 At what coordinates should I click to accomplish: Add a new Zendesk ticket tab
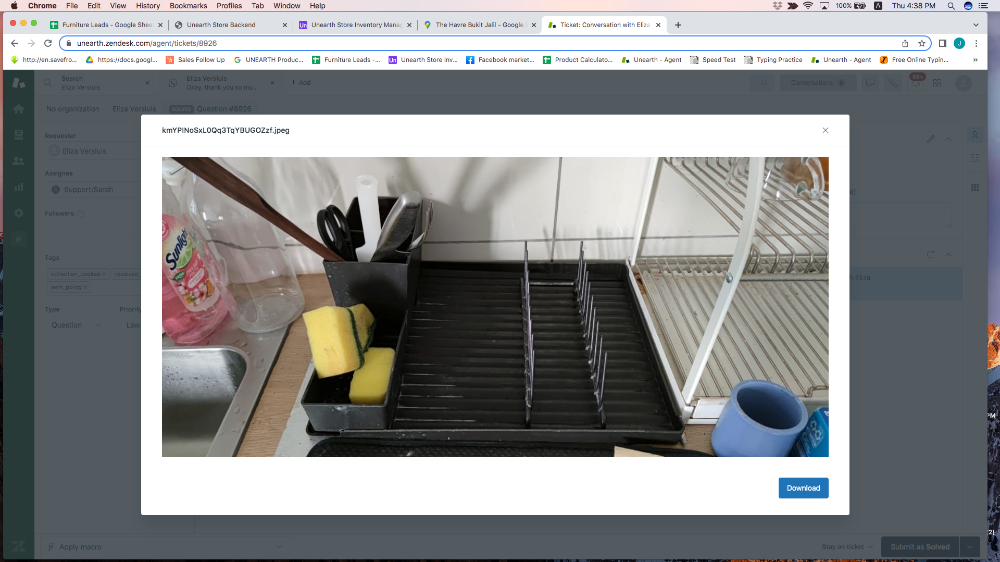(301, 83)
